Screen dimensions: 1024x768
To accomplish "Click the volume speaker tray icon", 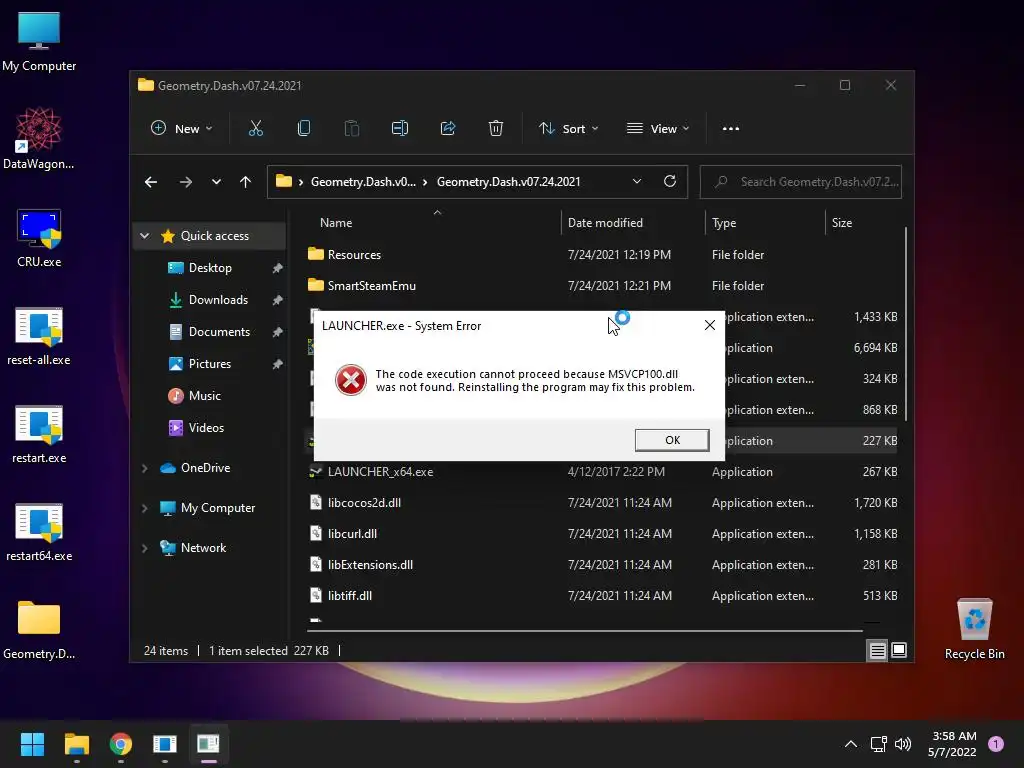I will pyautogui.click(x=903, y=744).
